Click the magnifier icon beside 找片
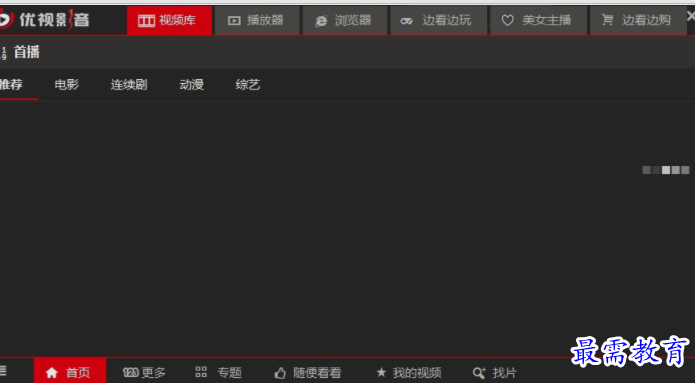 pyautogui.click(x=479, y=372)
